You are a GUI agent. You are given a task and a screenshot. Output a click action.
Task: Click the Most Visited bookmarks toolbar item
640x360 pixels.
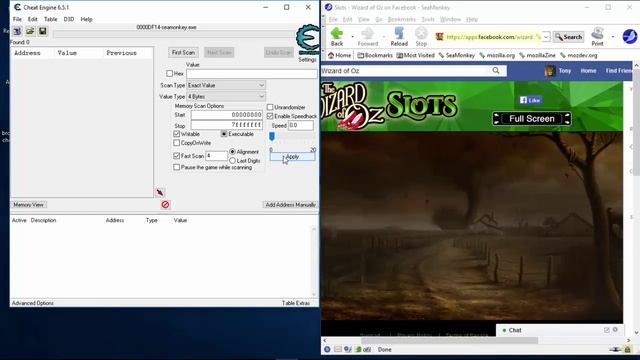(x=415, y=55)
